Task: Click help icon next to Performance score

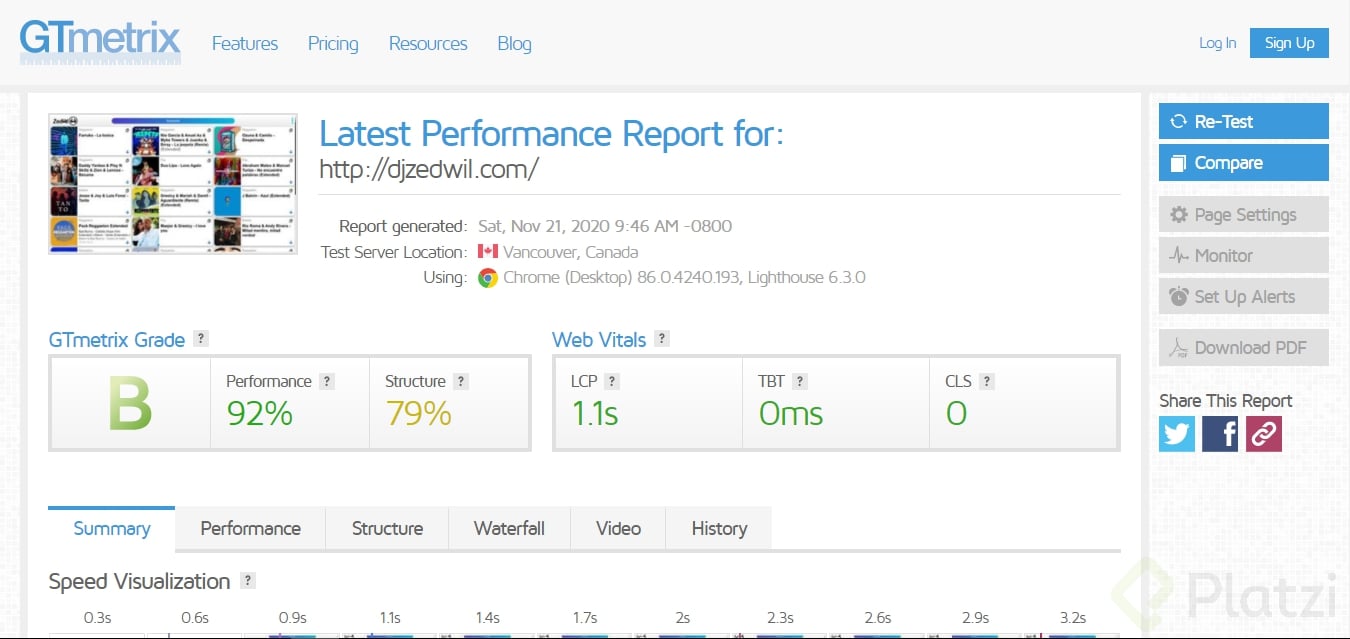Action: (x=327, y=381)
